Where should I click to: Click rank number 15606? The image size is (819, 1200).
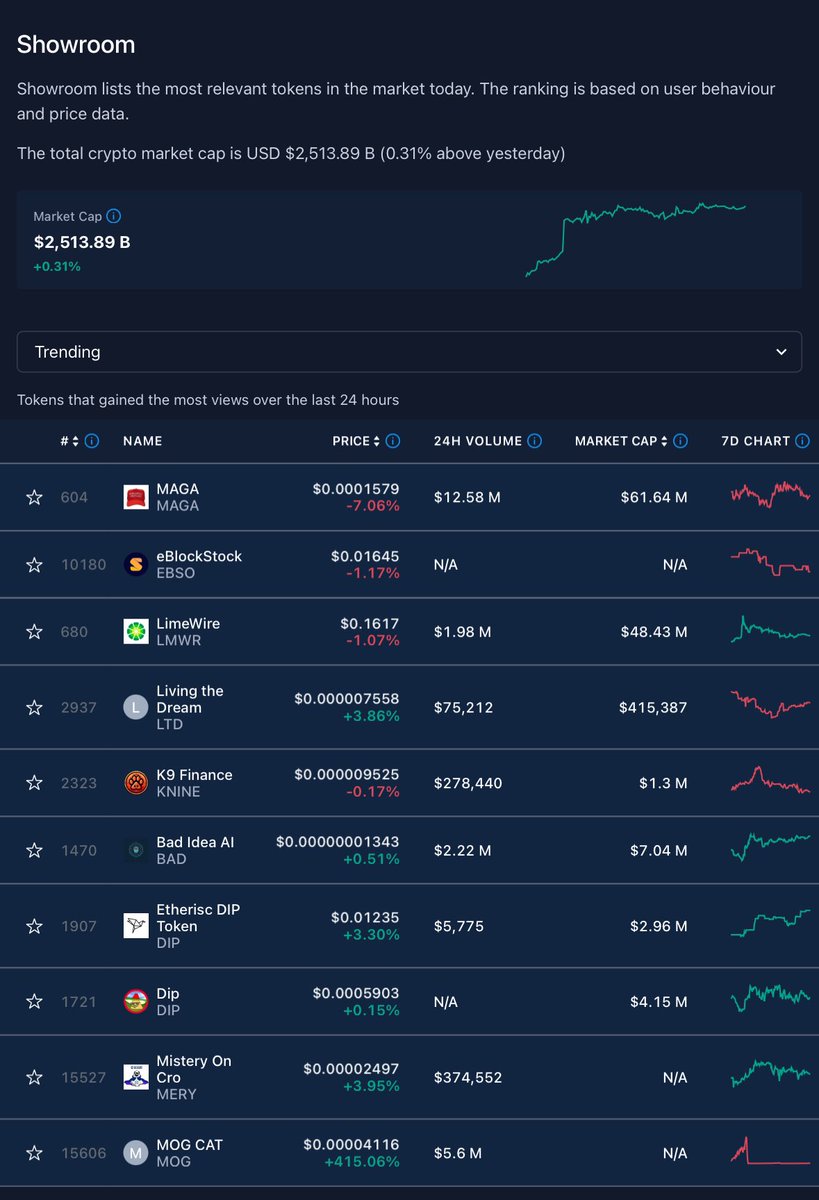point(84,1153)
